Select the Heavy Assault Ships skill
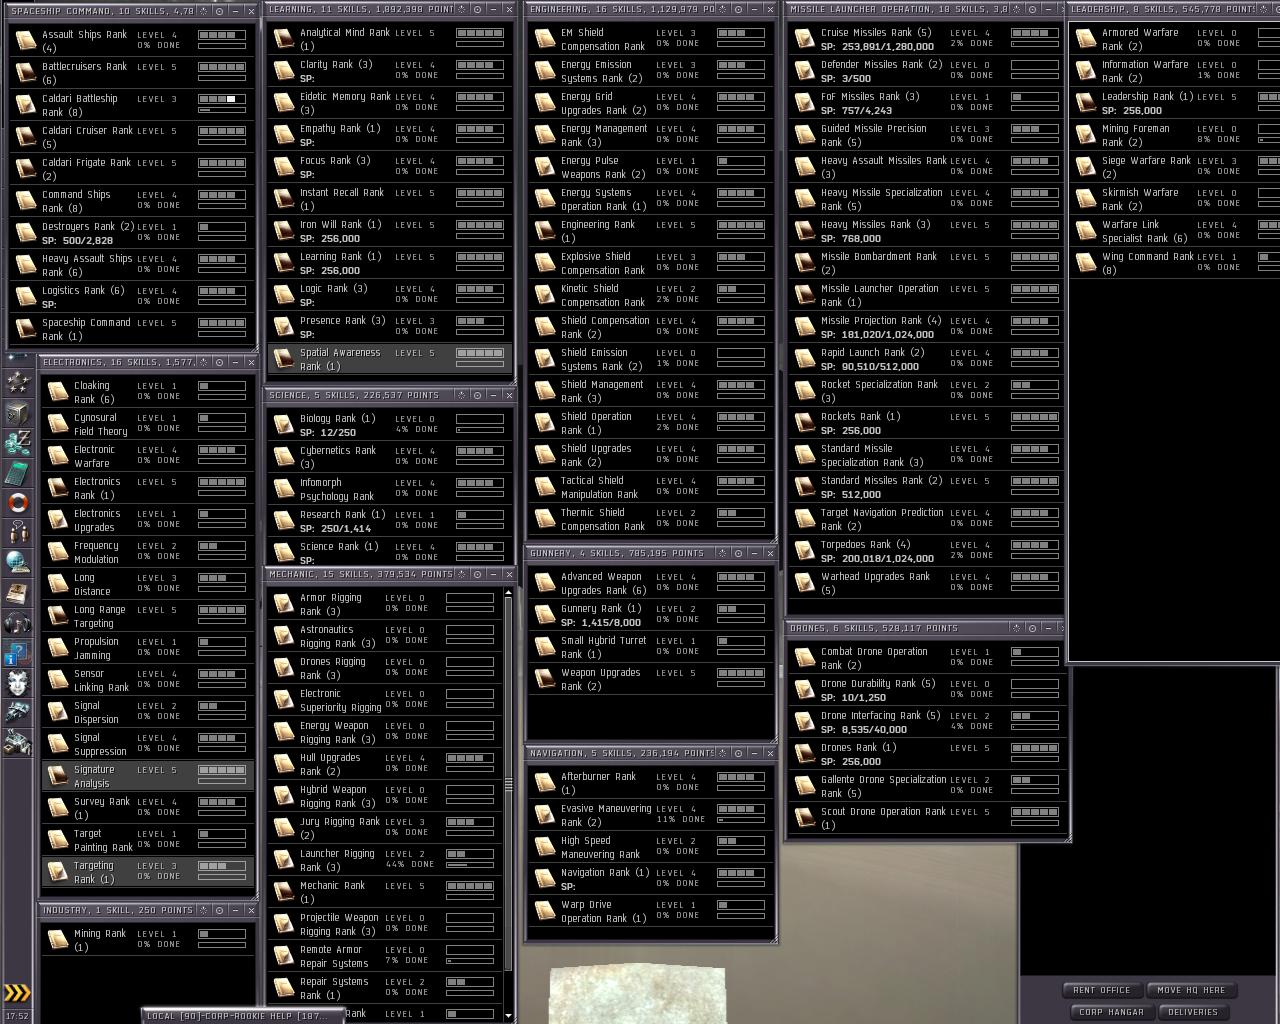The height and width of the screenshot is (1024, 1280). pyautogui.click(x=132, y=265)
